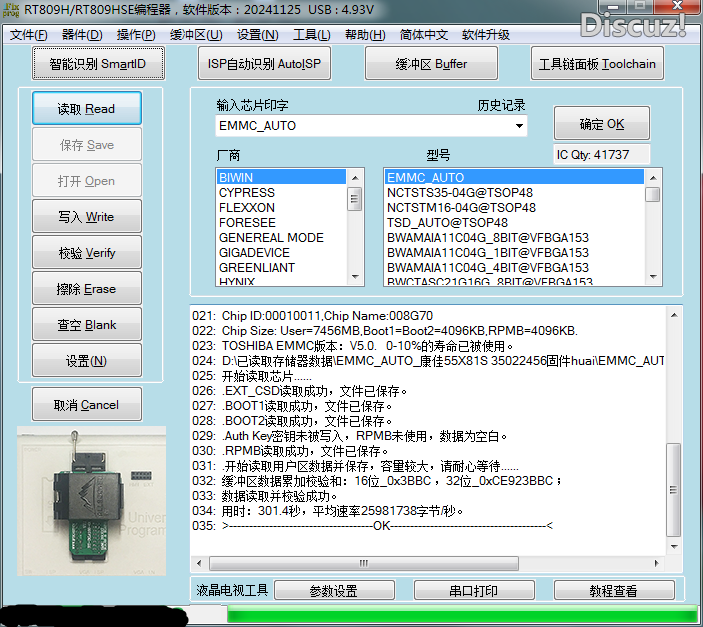Click log panel scroll down arrow
This screenshot has width=703, height=627.
(x=673, y=547)
